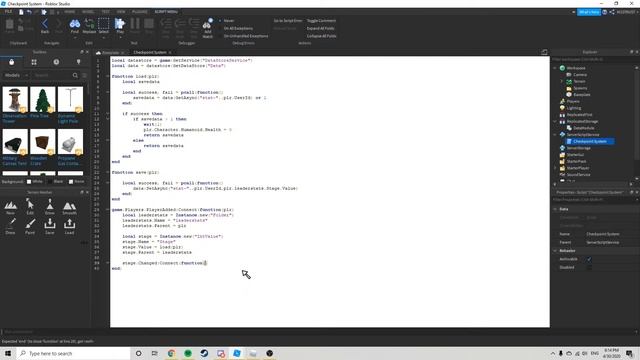Open Steam from the taskbar
Screen dimensions: 640x360
click(204, 353)
